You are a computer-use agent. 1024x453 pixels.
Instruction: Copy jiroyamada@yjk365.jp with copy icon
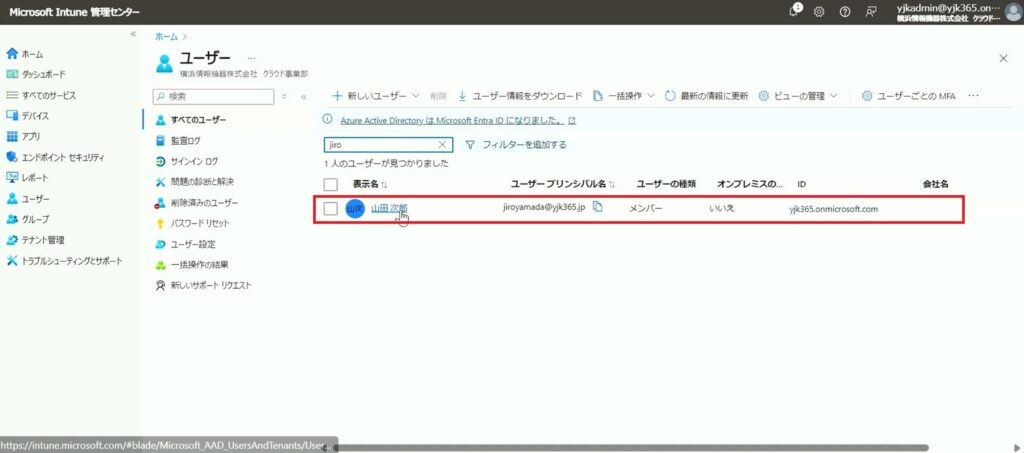(597, 207)
